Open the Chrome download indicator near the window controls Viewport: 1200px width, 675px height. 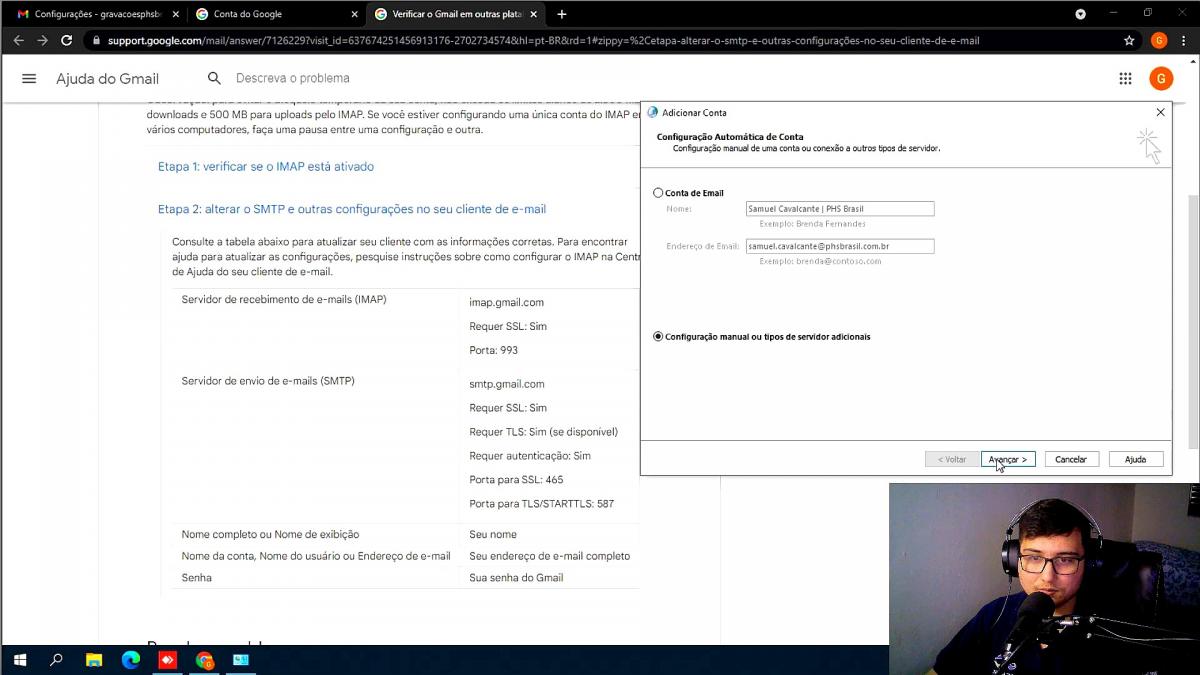1080,14
